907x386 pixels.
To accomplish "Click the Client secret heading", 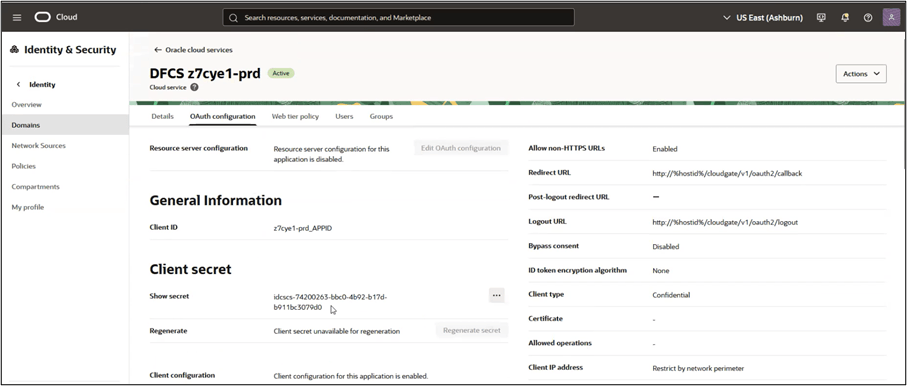I will [190, 269].
